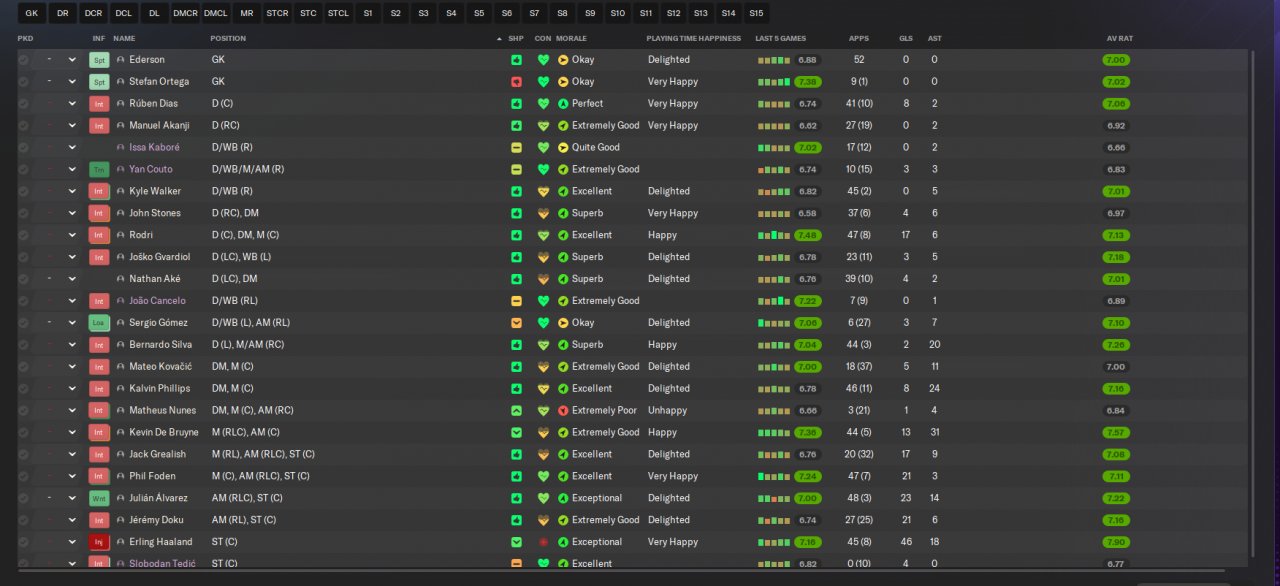Open the selection dropdown for Nathan Aké

[72, 279]
